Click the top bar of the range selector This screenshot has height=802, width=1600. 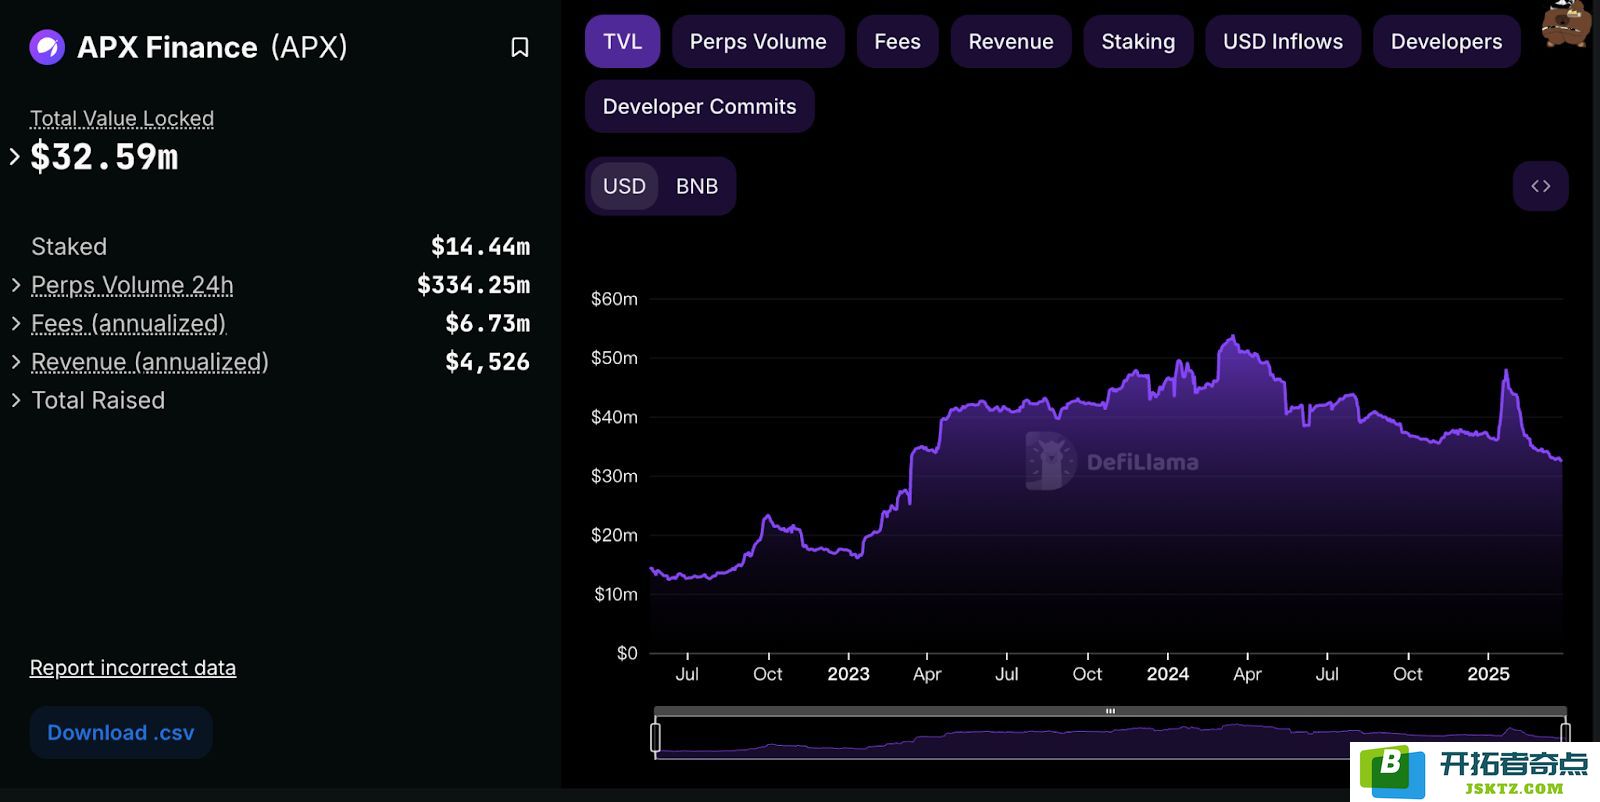(x=1110, y=711)
